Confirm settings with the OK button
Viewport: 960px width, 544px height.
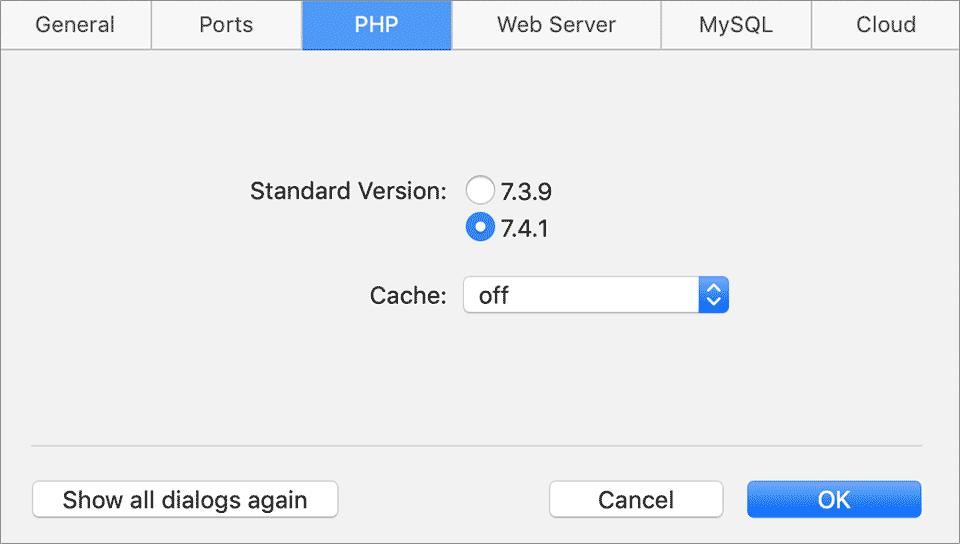click(834, 499)
